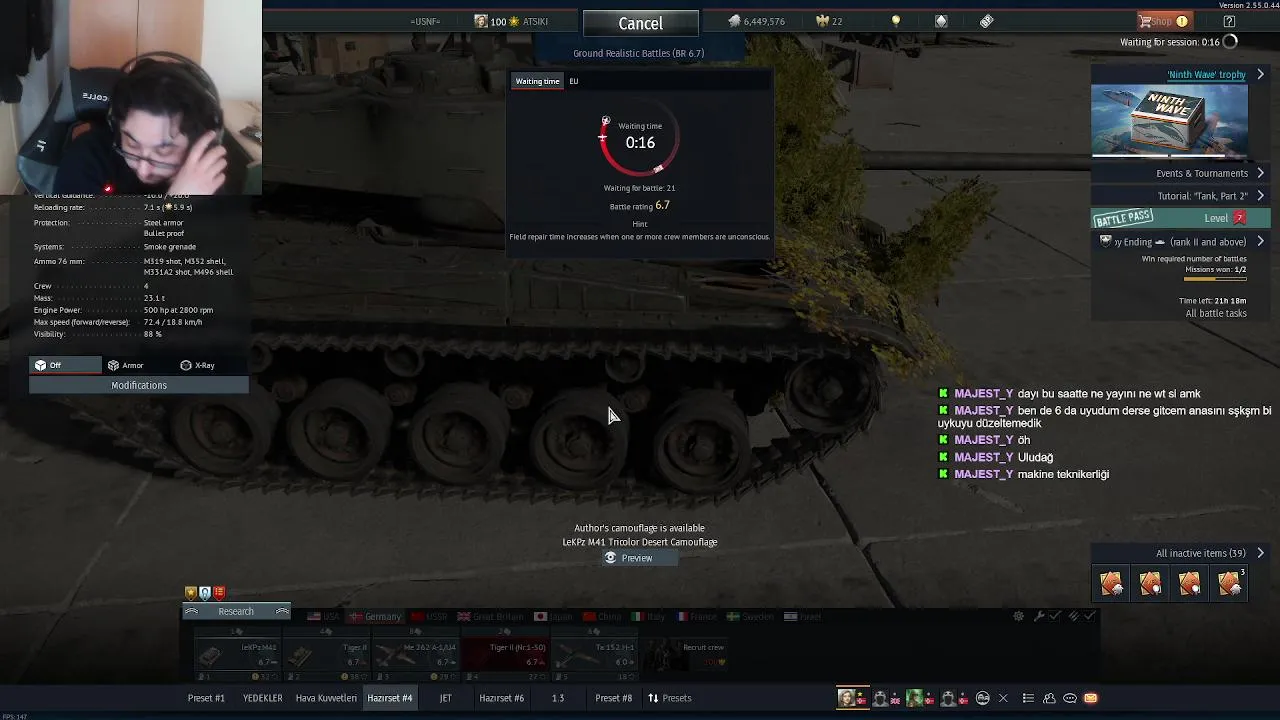
Task: Switch to Preset #8
Action: click(614, 698)
